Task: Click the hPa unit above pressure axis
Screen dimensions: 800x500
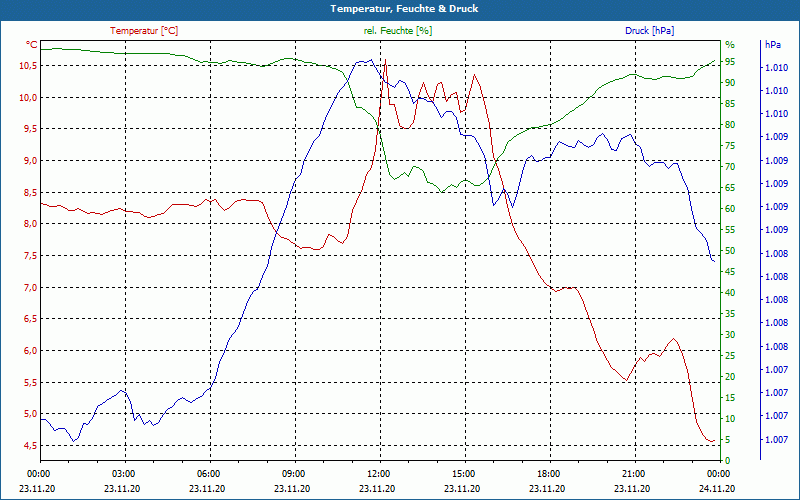Action: (772, 45)
